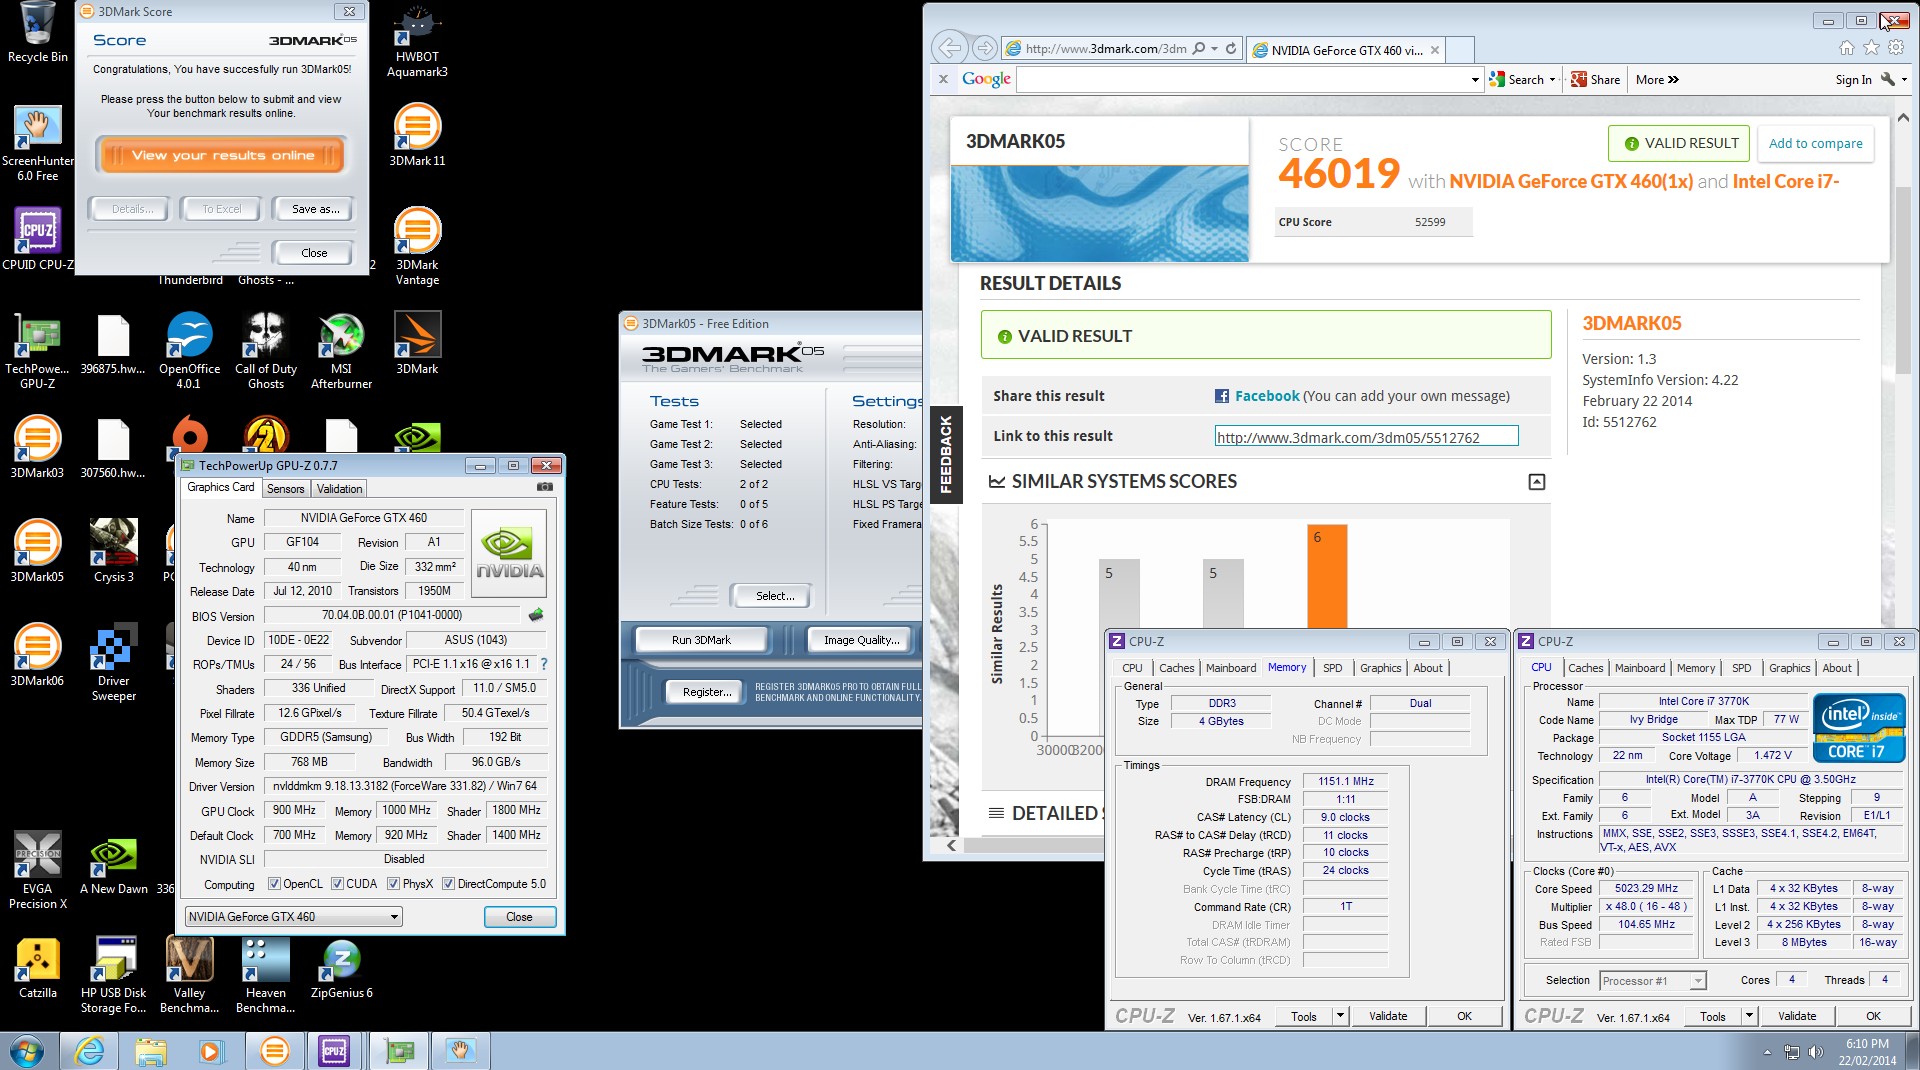Open EVGA Precision X desktop shortcut

pos(37,870)
